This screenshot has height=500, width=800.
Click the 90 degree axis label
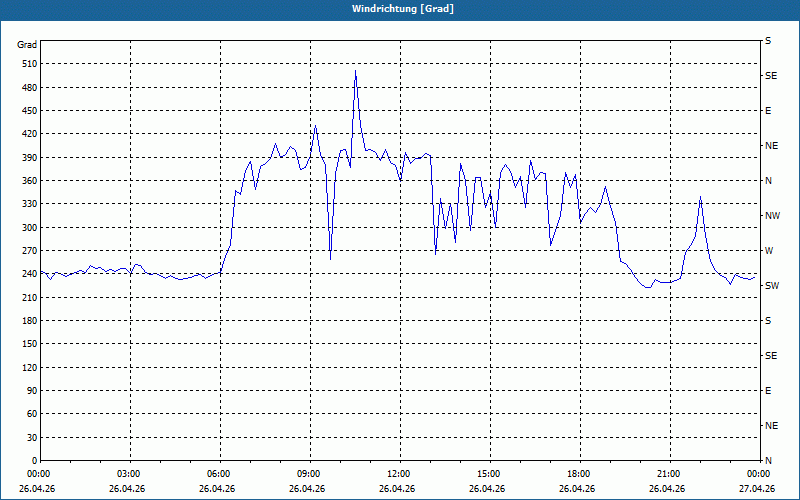(33, 391)
